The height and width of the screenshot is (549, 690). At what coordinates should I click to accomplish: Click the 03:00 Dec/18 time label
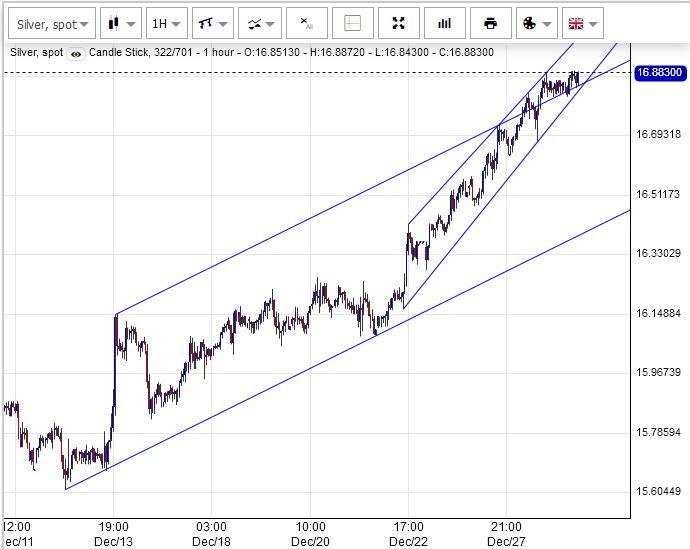pyautogui.click(x=212, y=534)
